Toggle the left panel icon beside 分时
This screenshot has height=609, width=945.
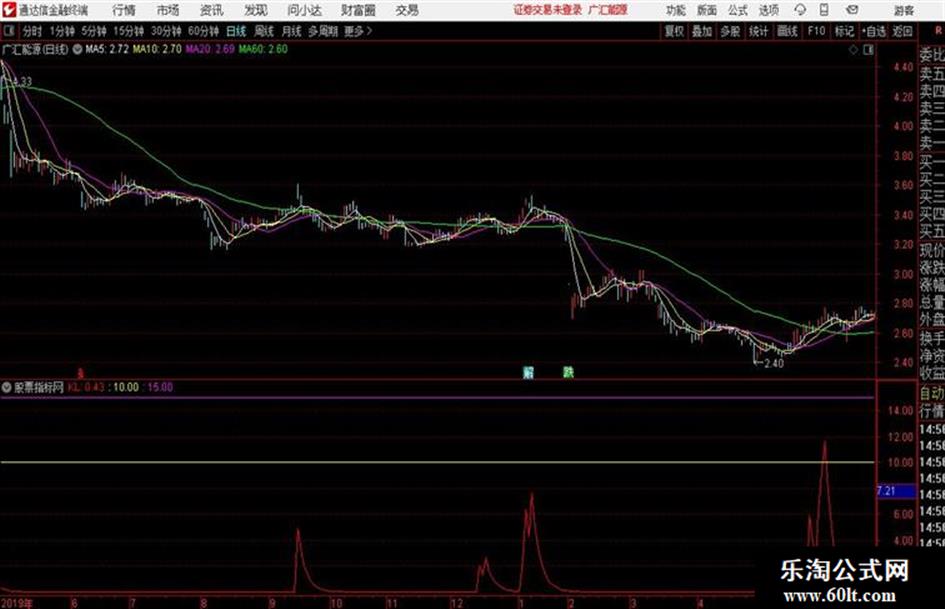[8, 31]
